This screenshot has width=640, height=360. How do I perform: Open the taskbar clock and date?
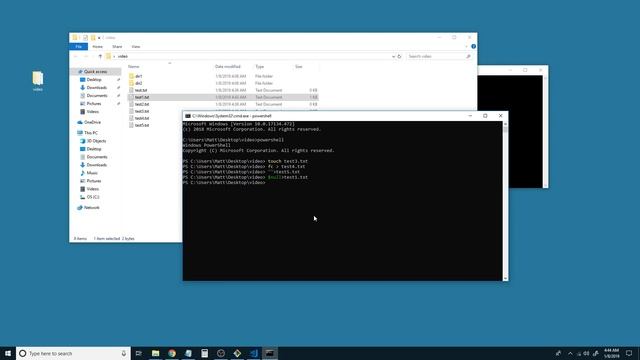(611, 353)
